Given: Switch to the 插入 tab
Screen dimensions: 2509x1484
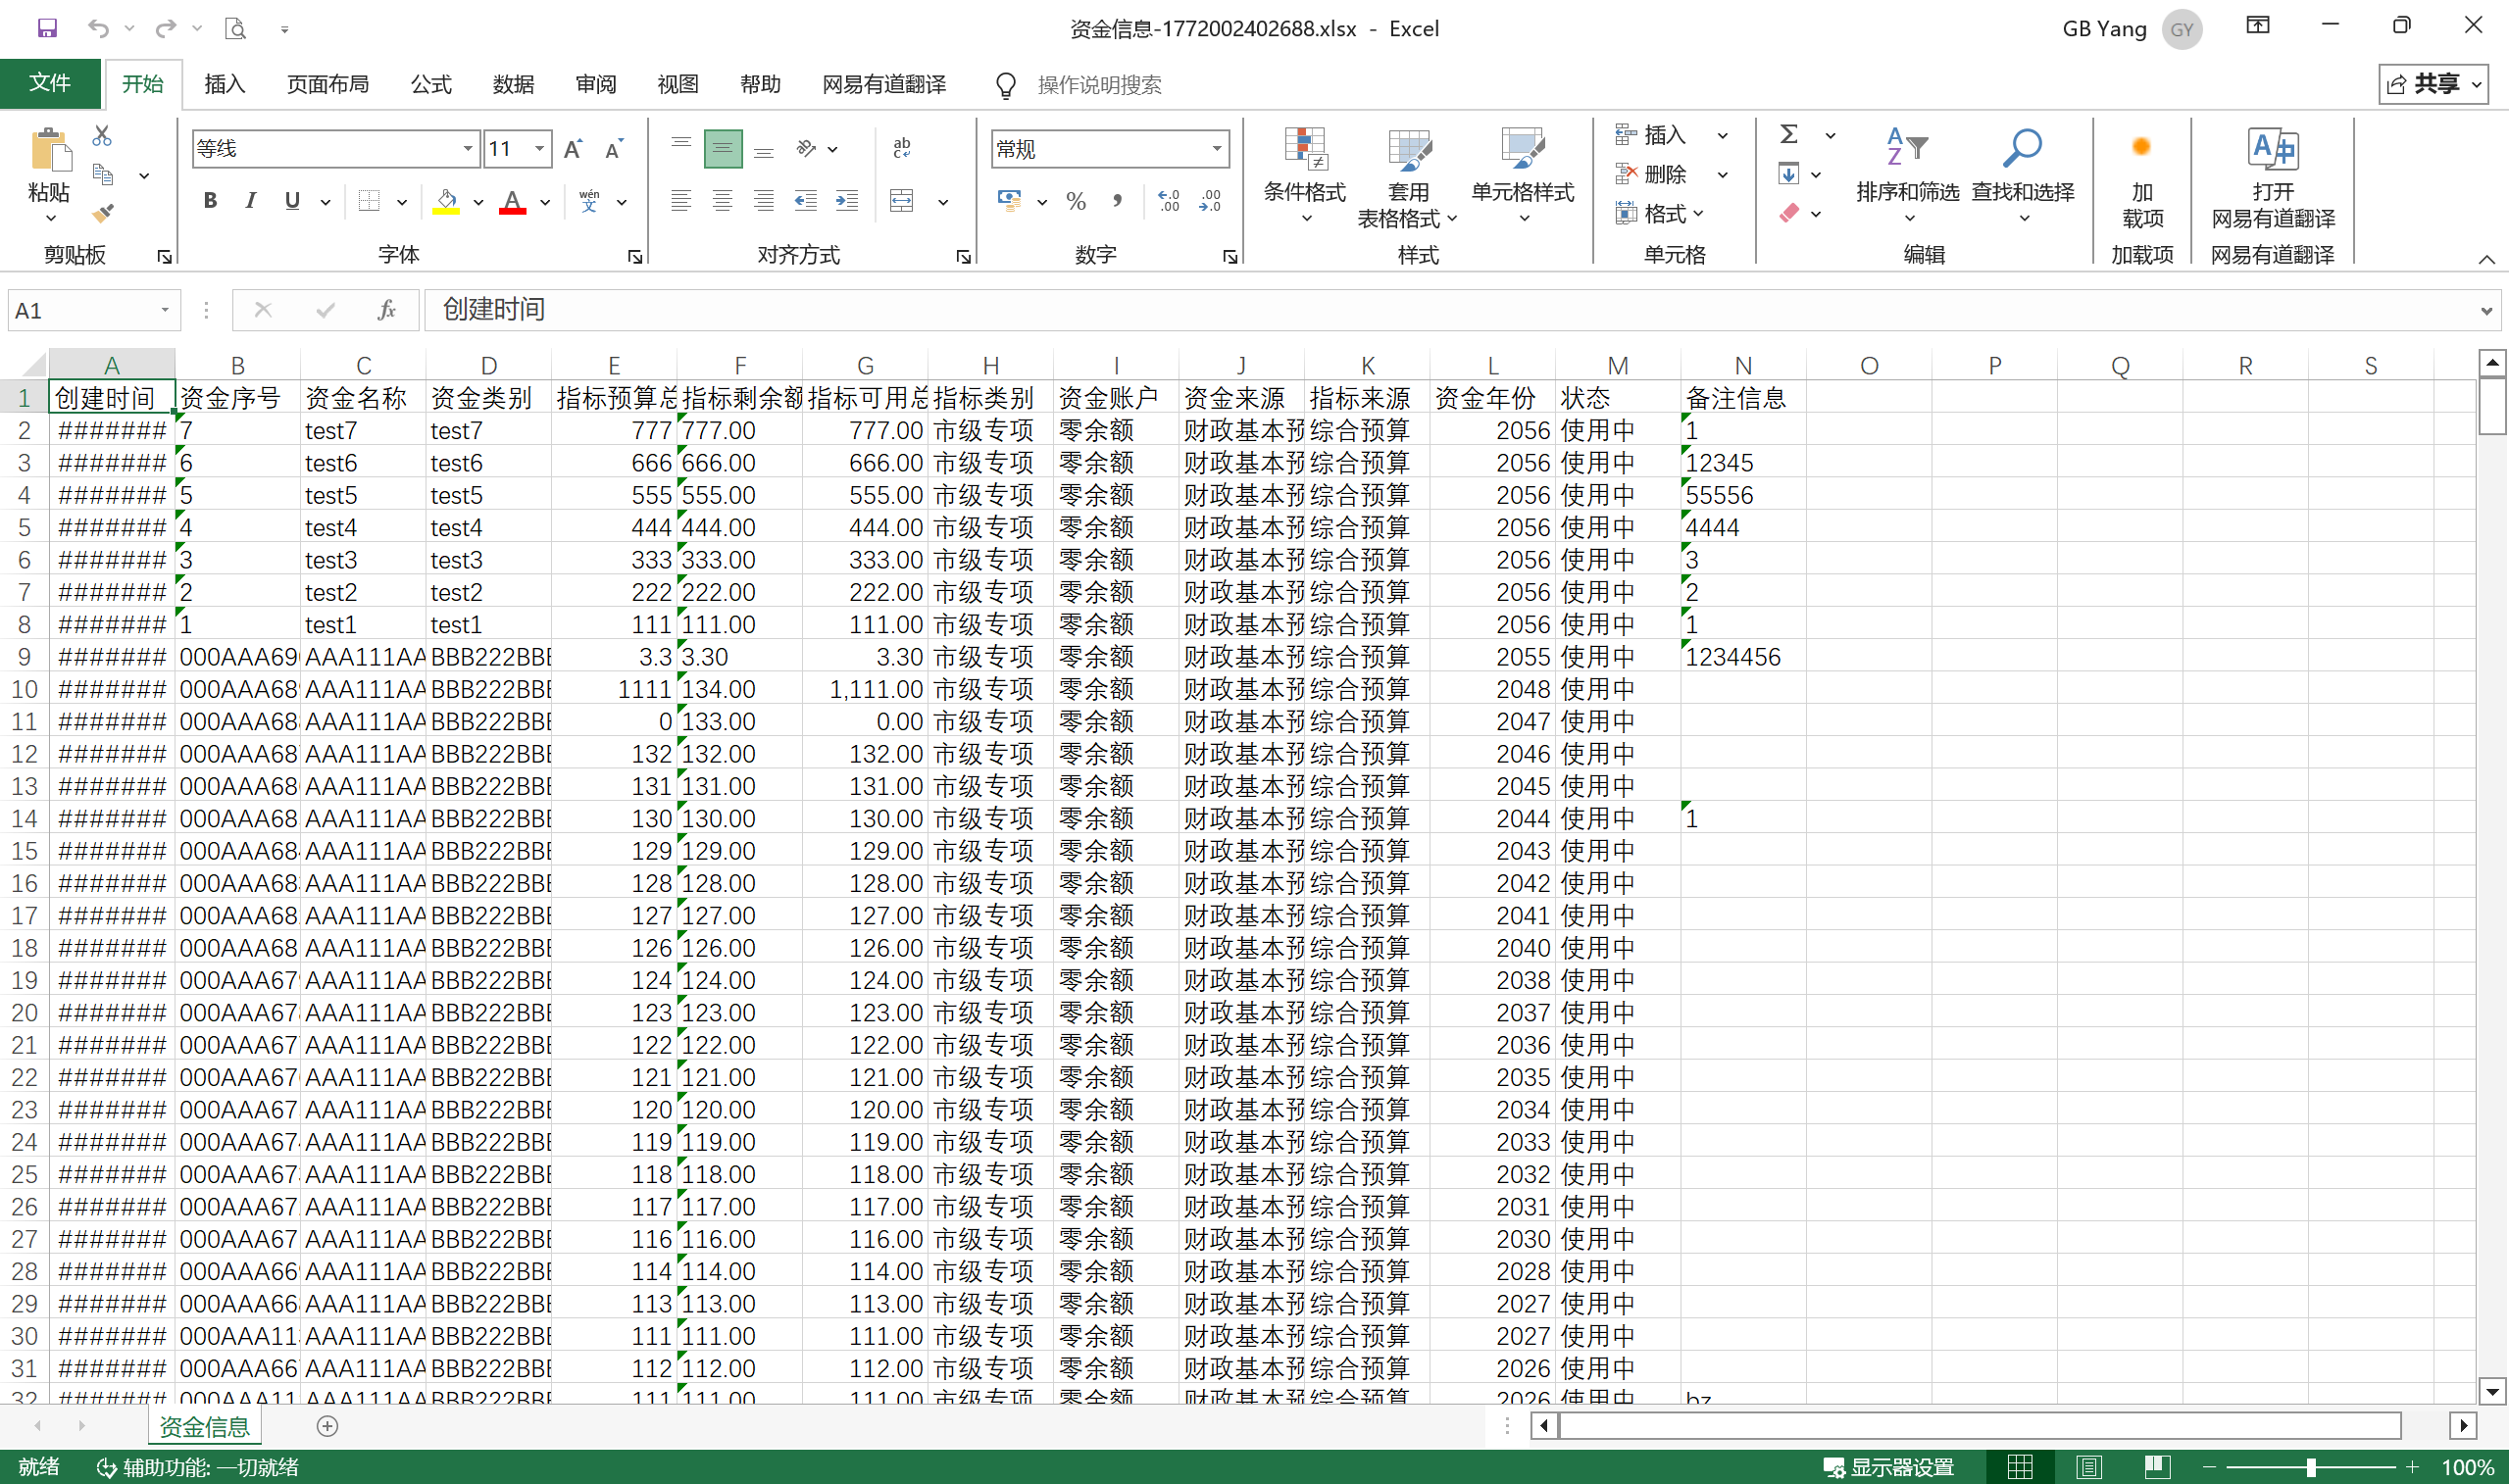Looking at the screenshot, I should click(x=224, y=84).
